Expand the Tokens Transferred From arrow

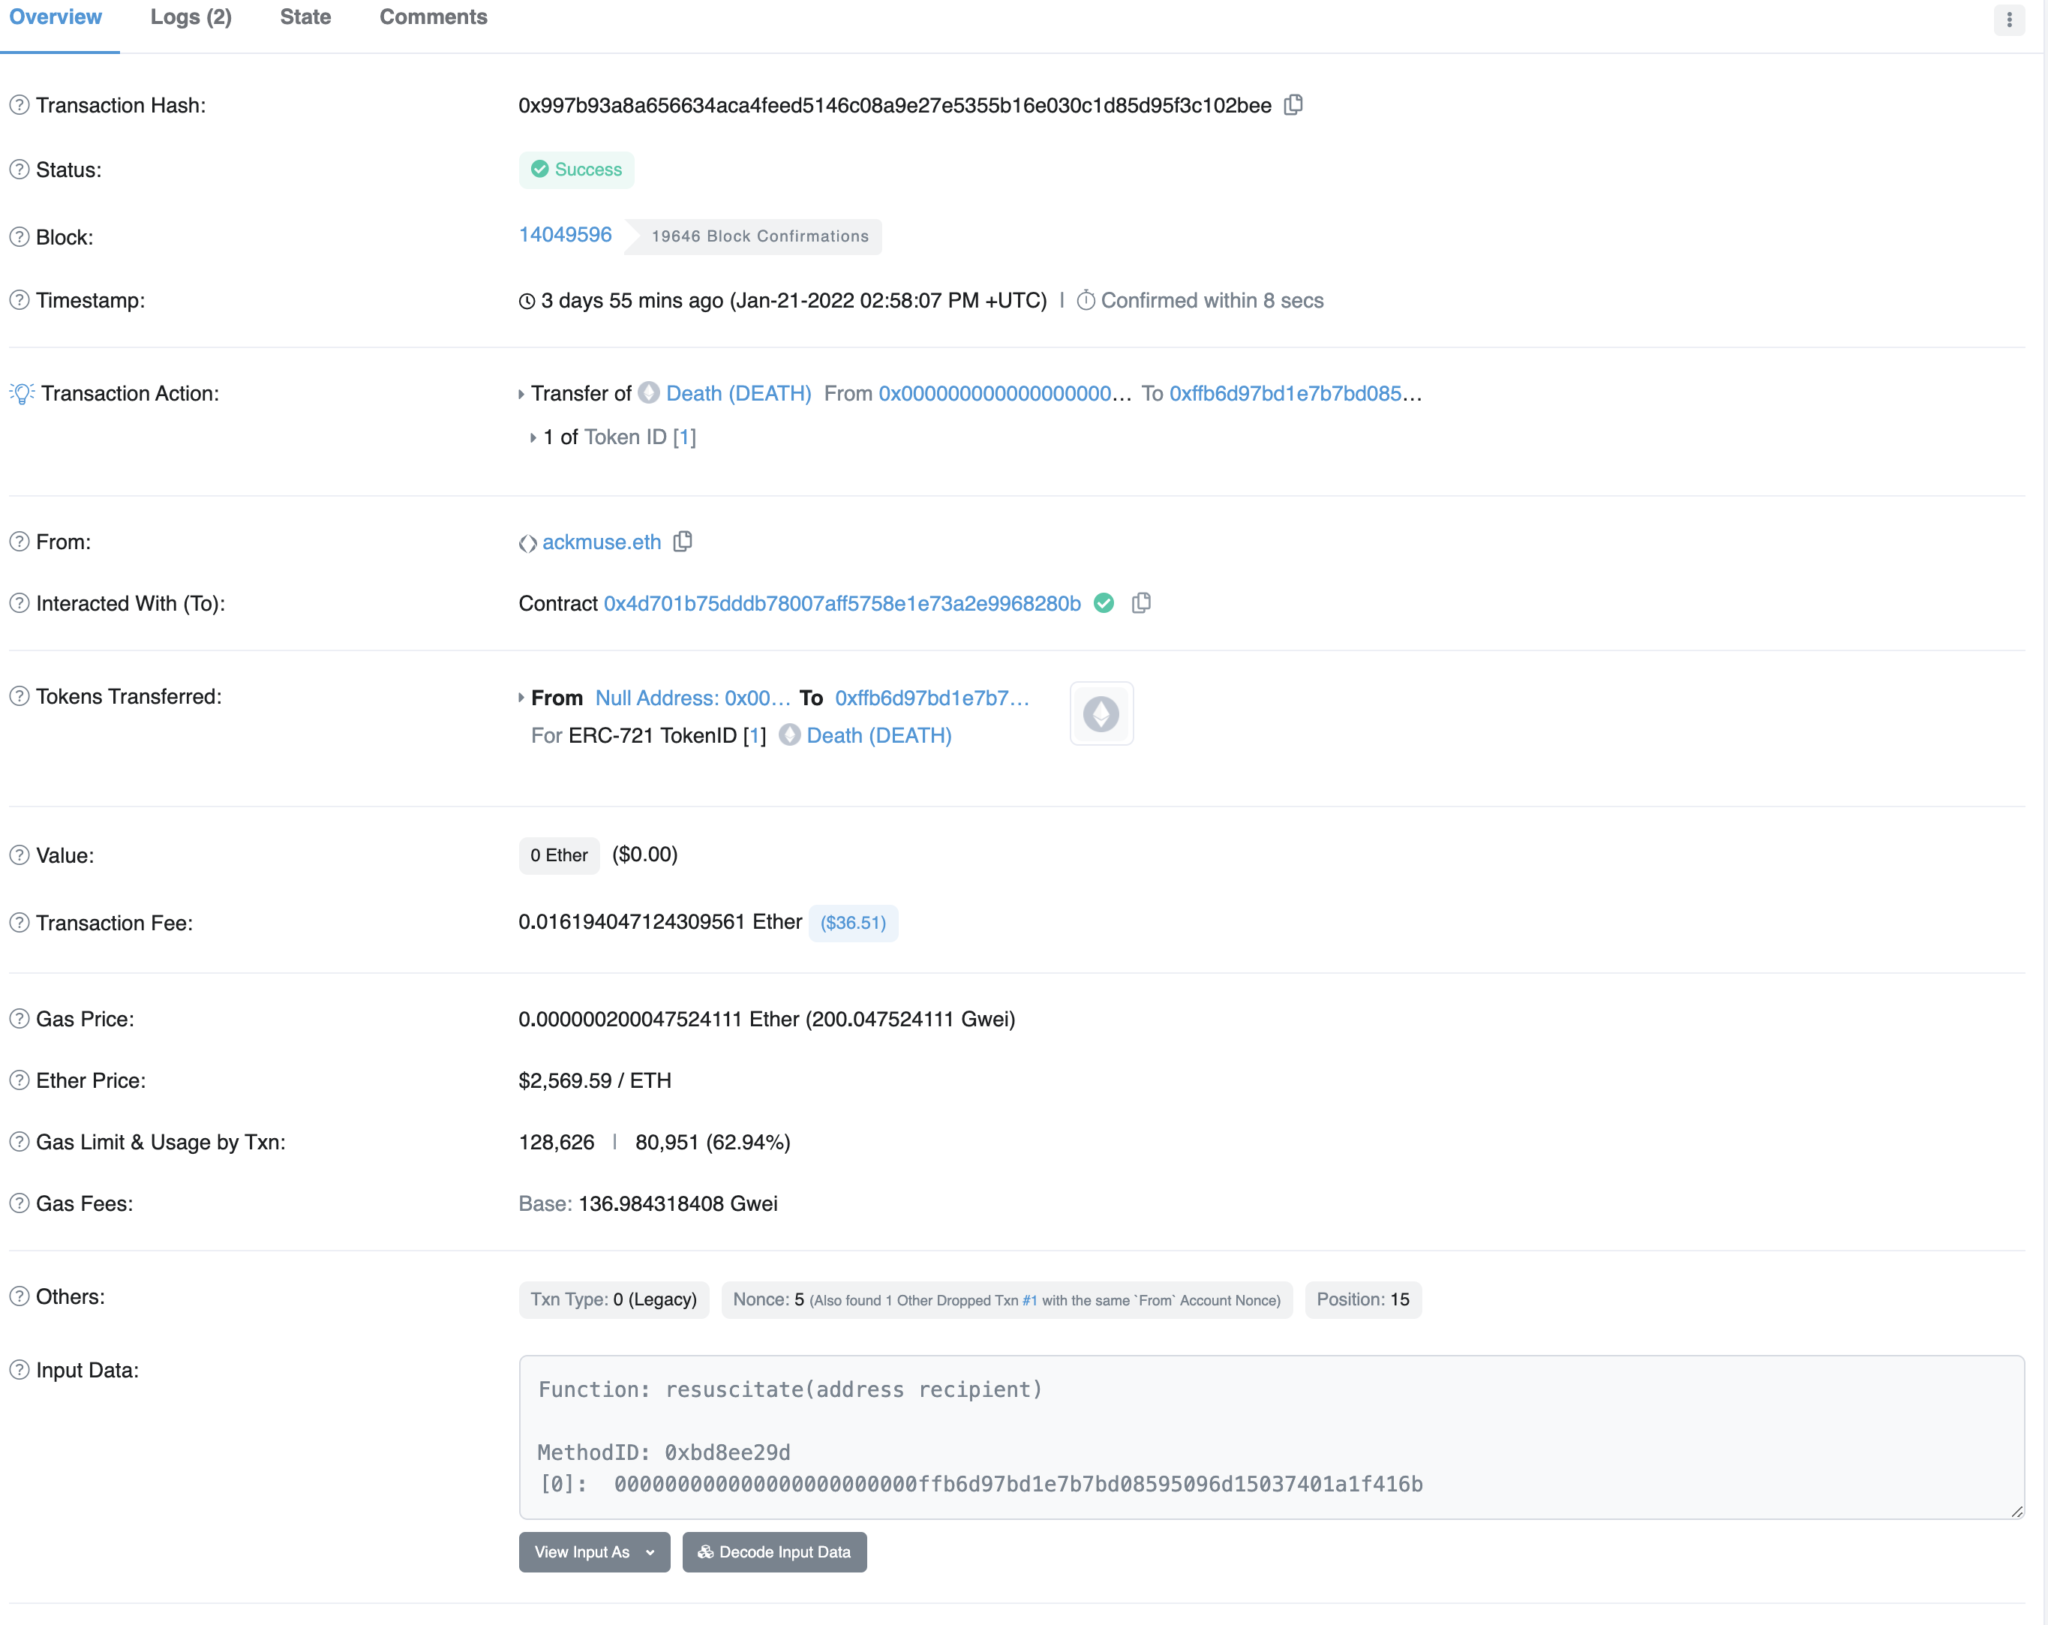[x=521, y=698]
